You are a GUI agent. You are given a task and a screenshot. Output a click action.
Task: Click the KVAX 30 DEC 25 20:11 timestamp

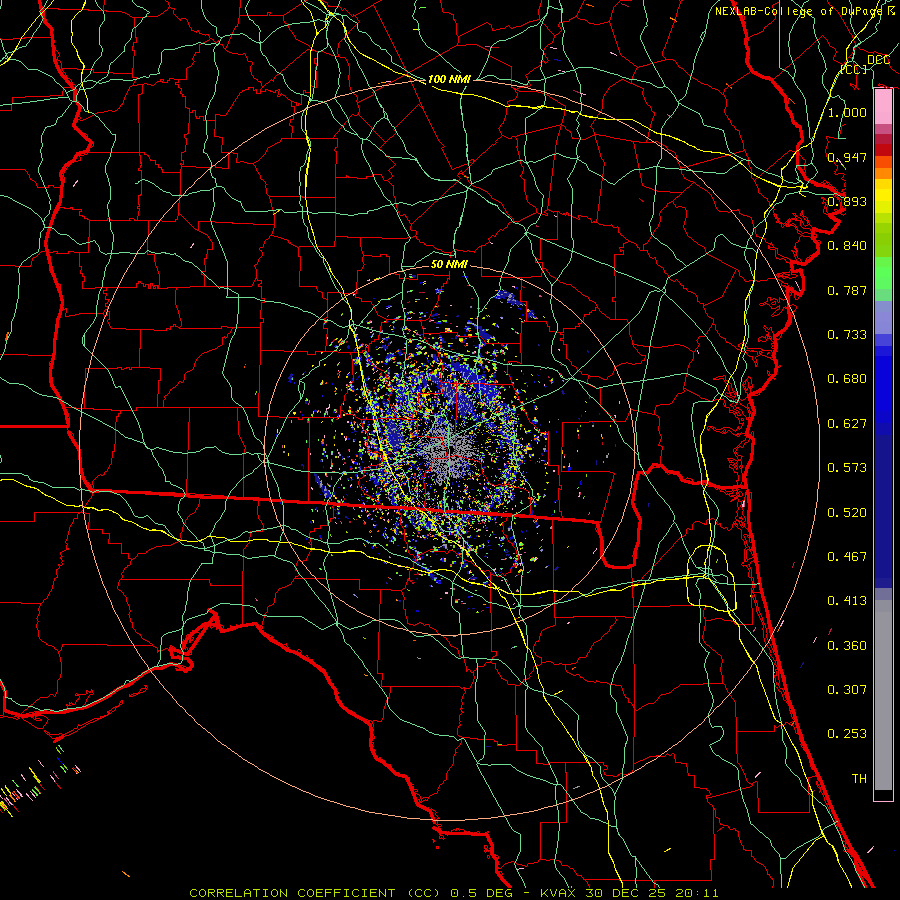tap(629, 893)
